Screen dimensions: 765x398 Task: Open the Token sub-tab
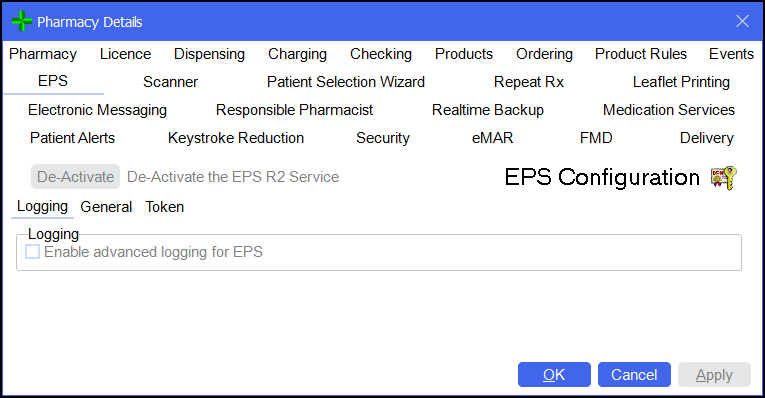(x=164, y=207)
